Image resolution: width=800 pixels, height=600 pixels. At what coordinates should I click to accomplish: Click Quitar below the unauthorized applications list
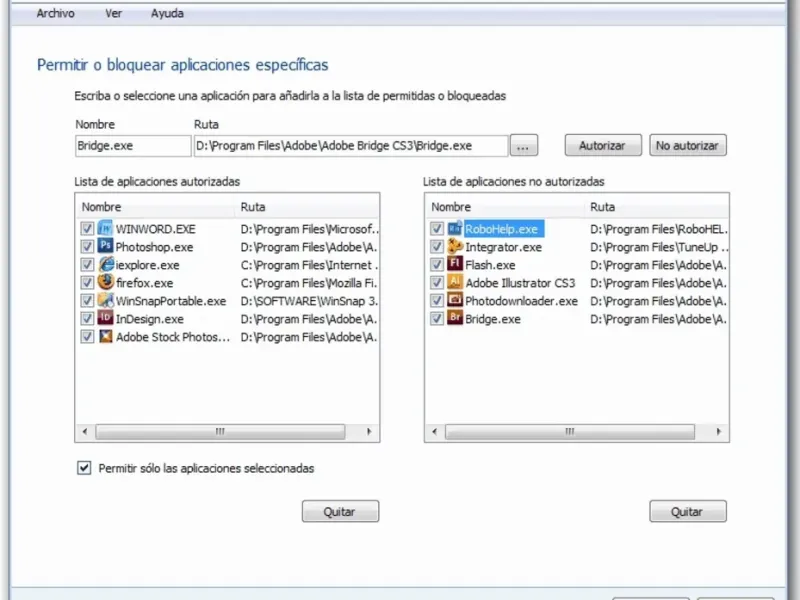(688, 511)
